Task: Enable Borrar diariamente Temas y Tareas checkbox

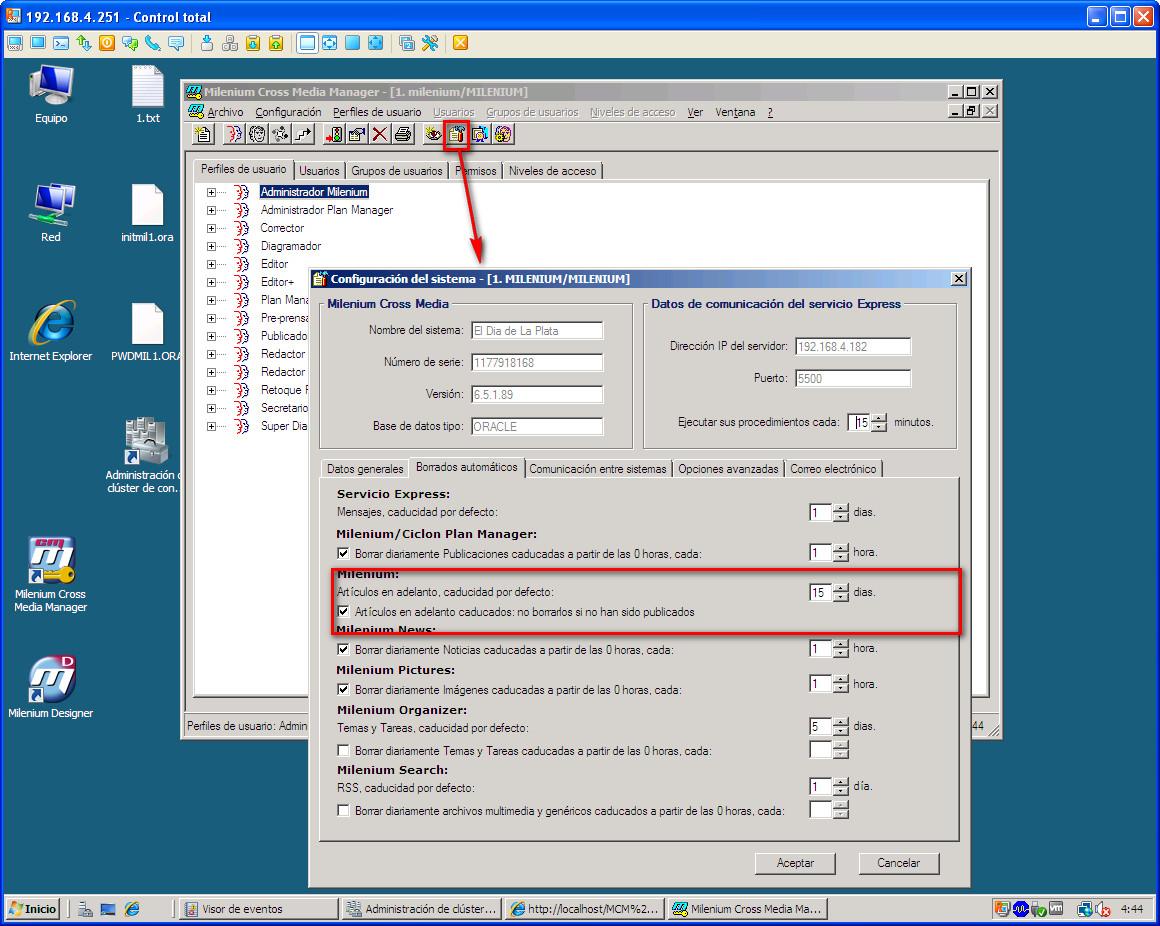Action: tap(344, 751)
